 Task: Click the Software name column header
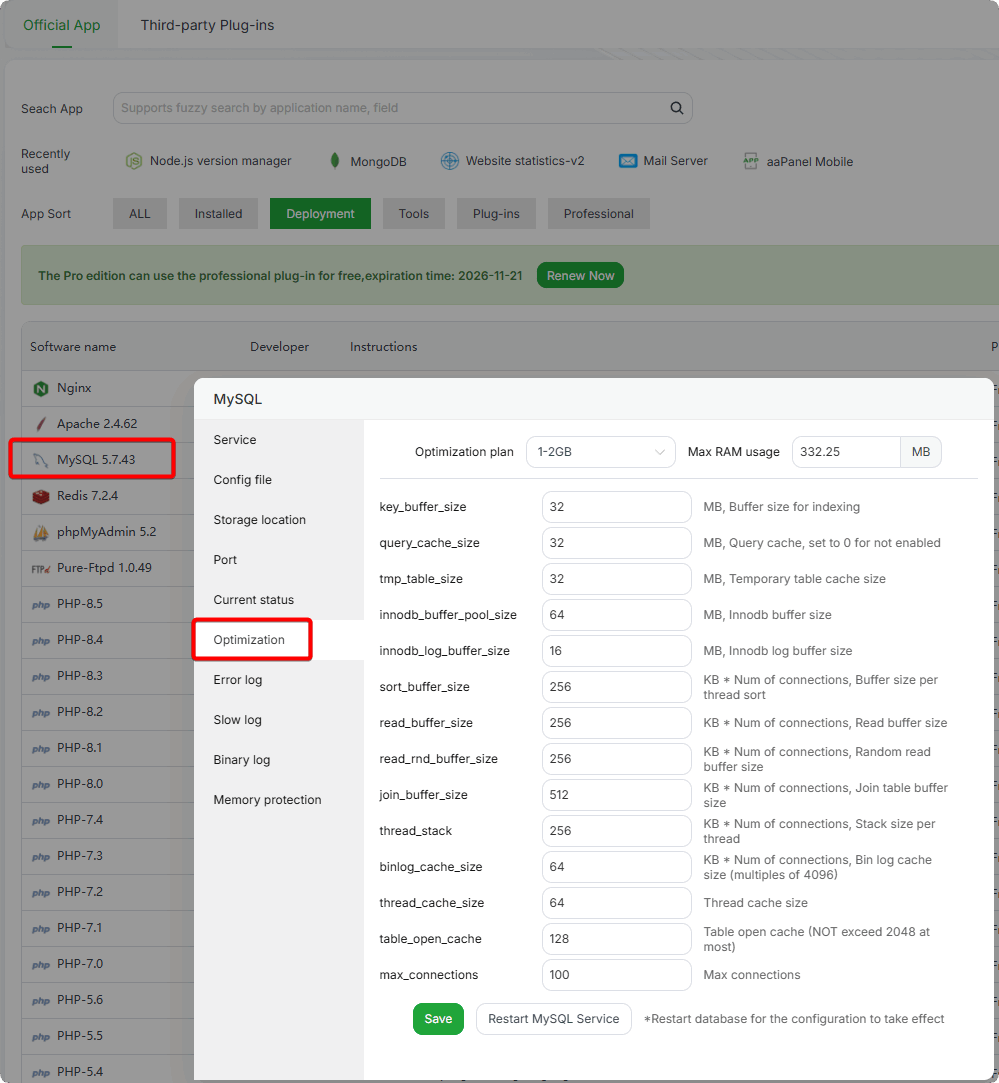click(73, 347)
